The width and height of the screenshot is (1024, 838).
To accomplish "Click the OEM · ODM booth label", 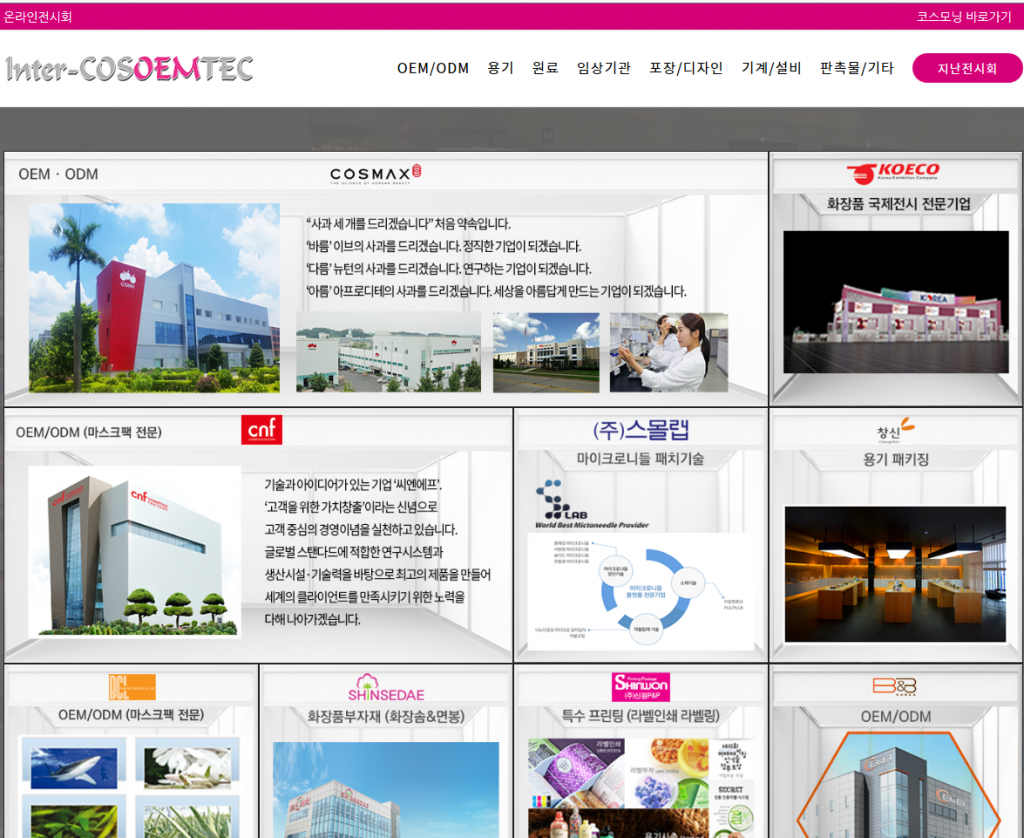I will coord(58,174).
